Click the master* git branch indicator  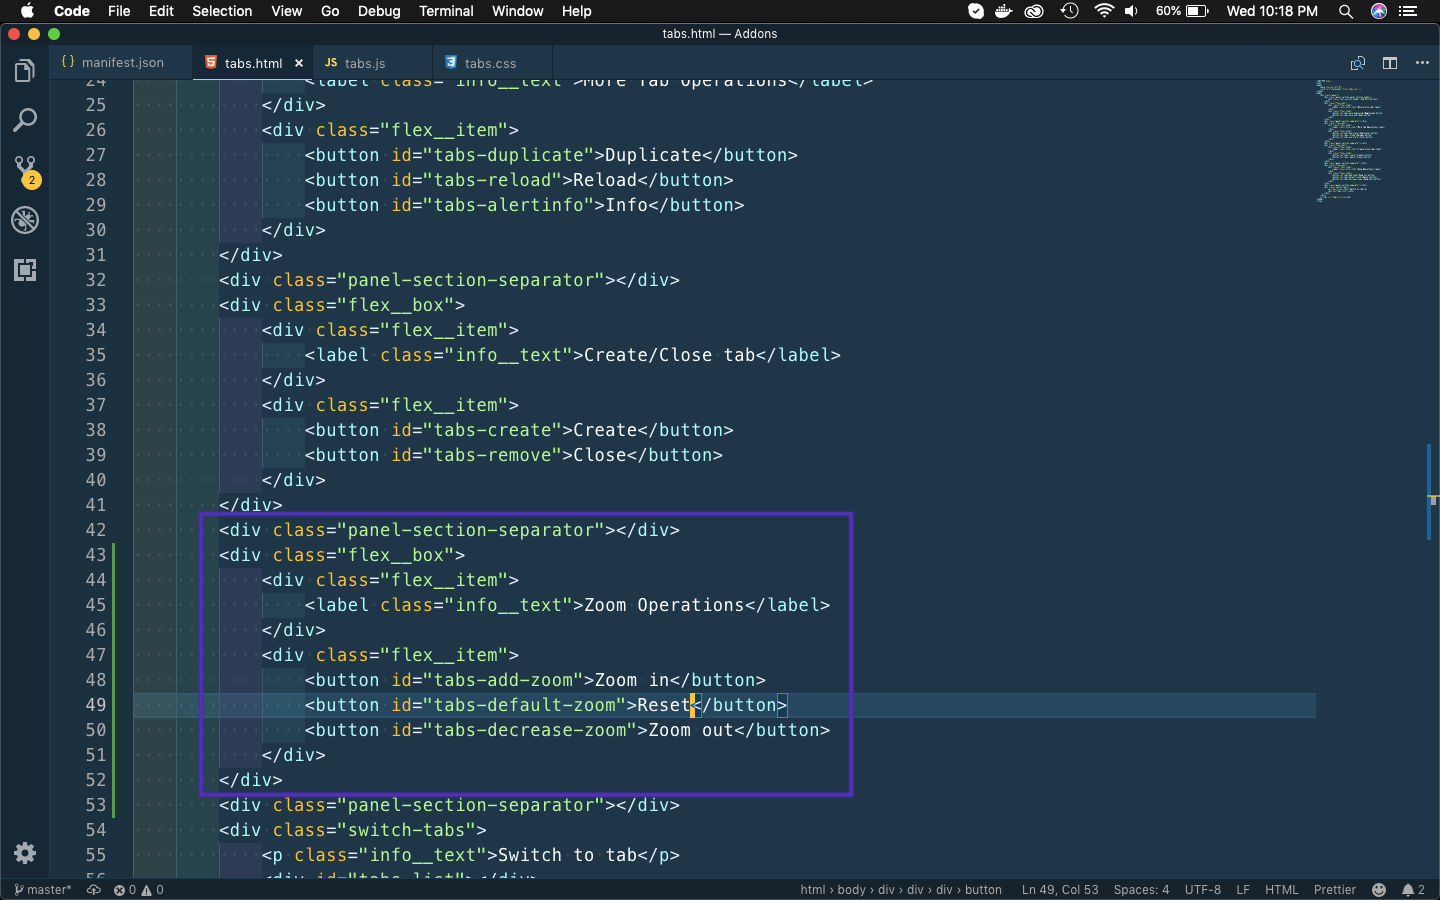coord(43,890)
